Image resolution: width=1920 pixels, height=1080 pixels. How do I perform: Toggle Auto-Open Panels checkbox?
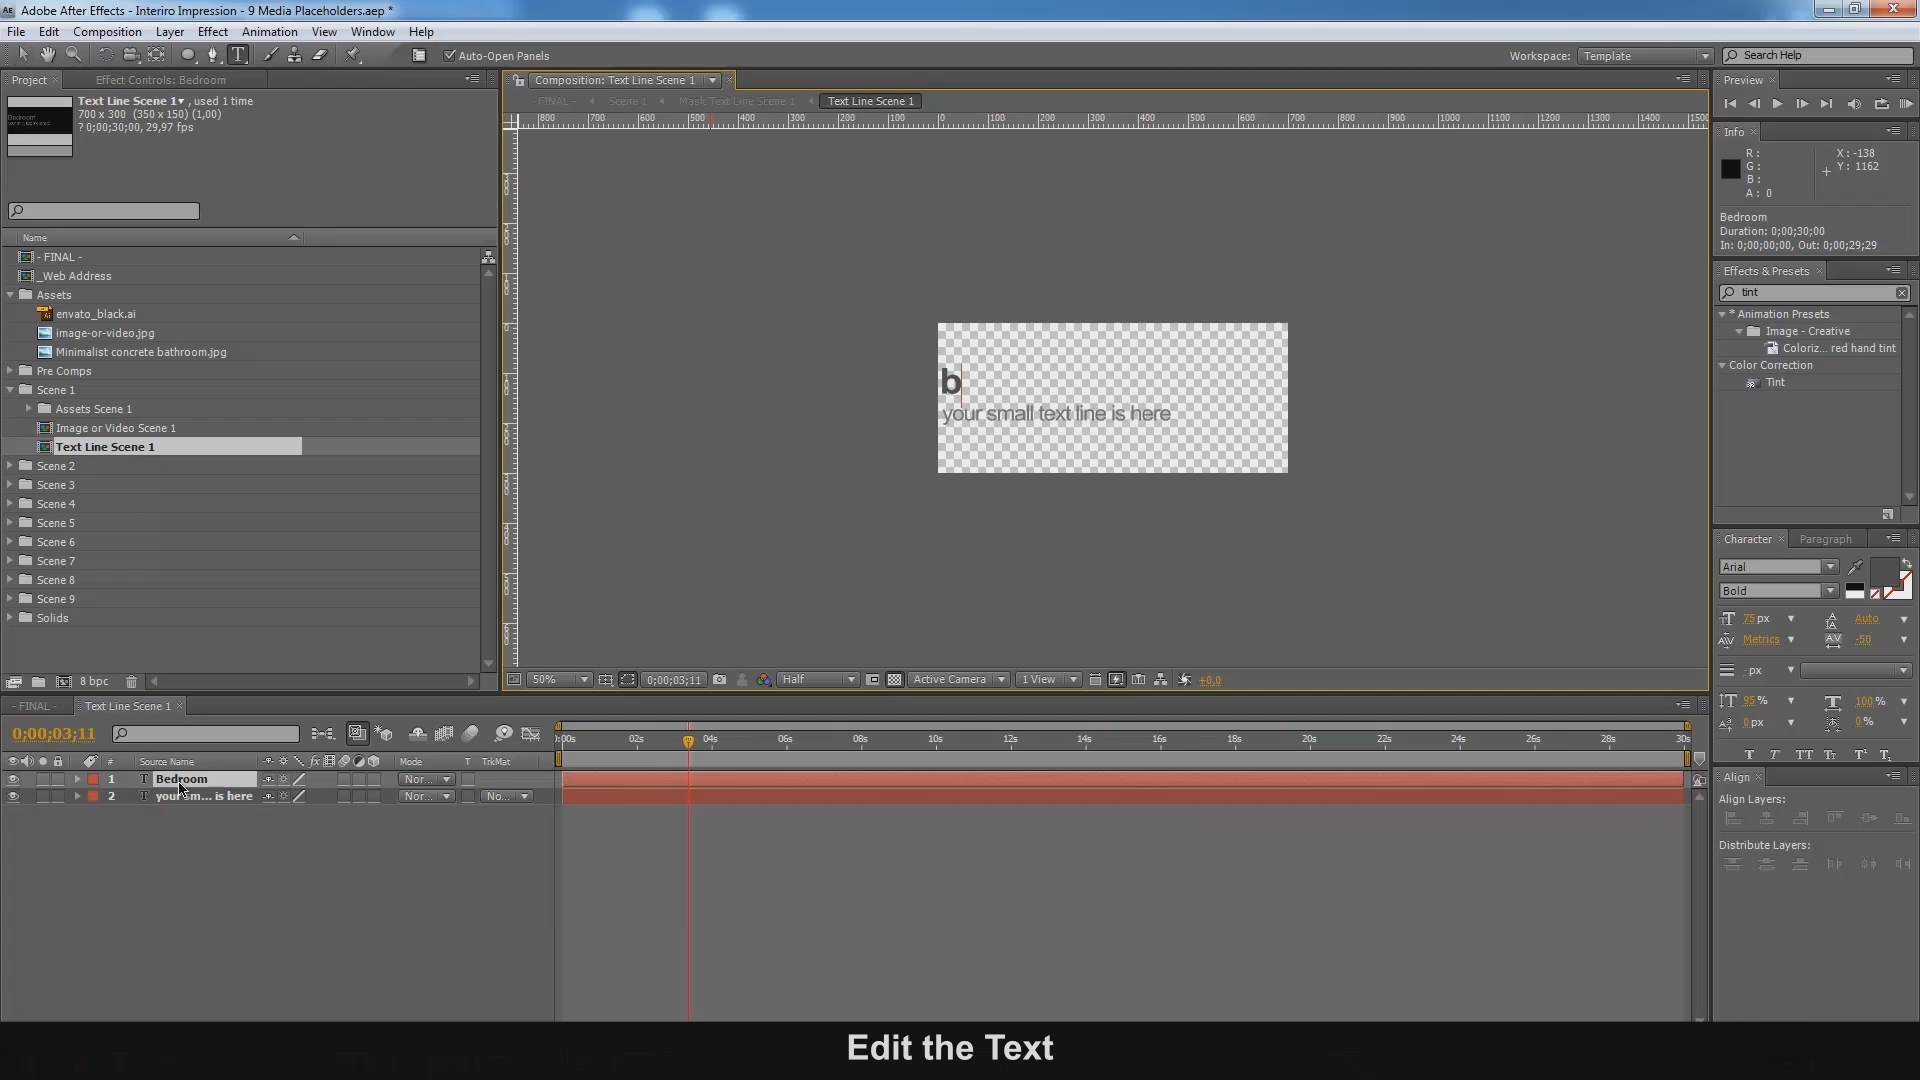pos(450,56)
